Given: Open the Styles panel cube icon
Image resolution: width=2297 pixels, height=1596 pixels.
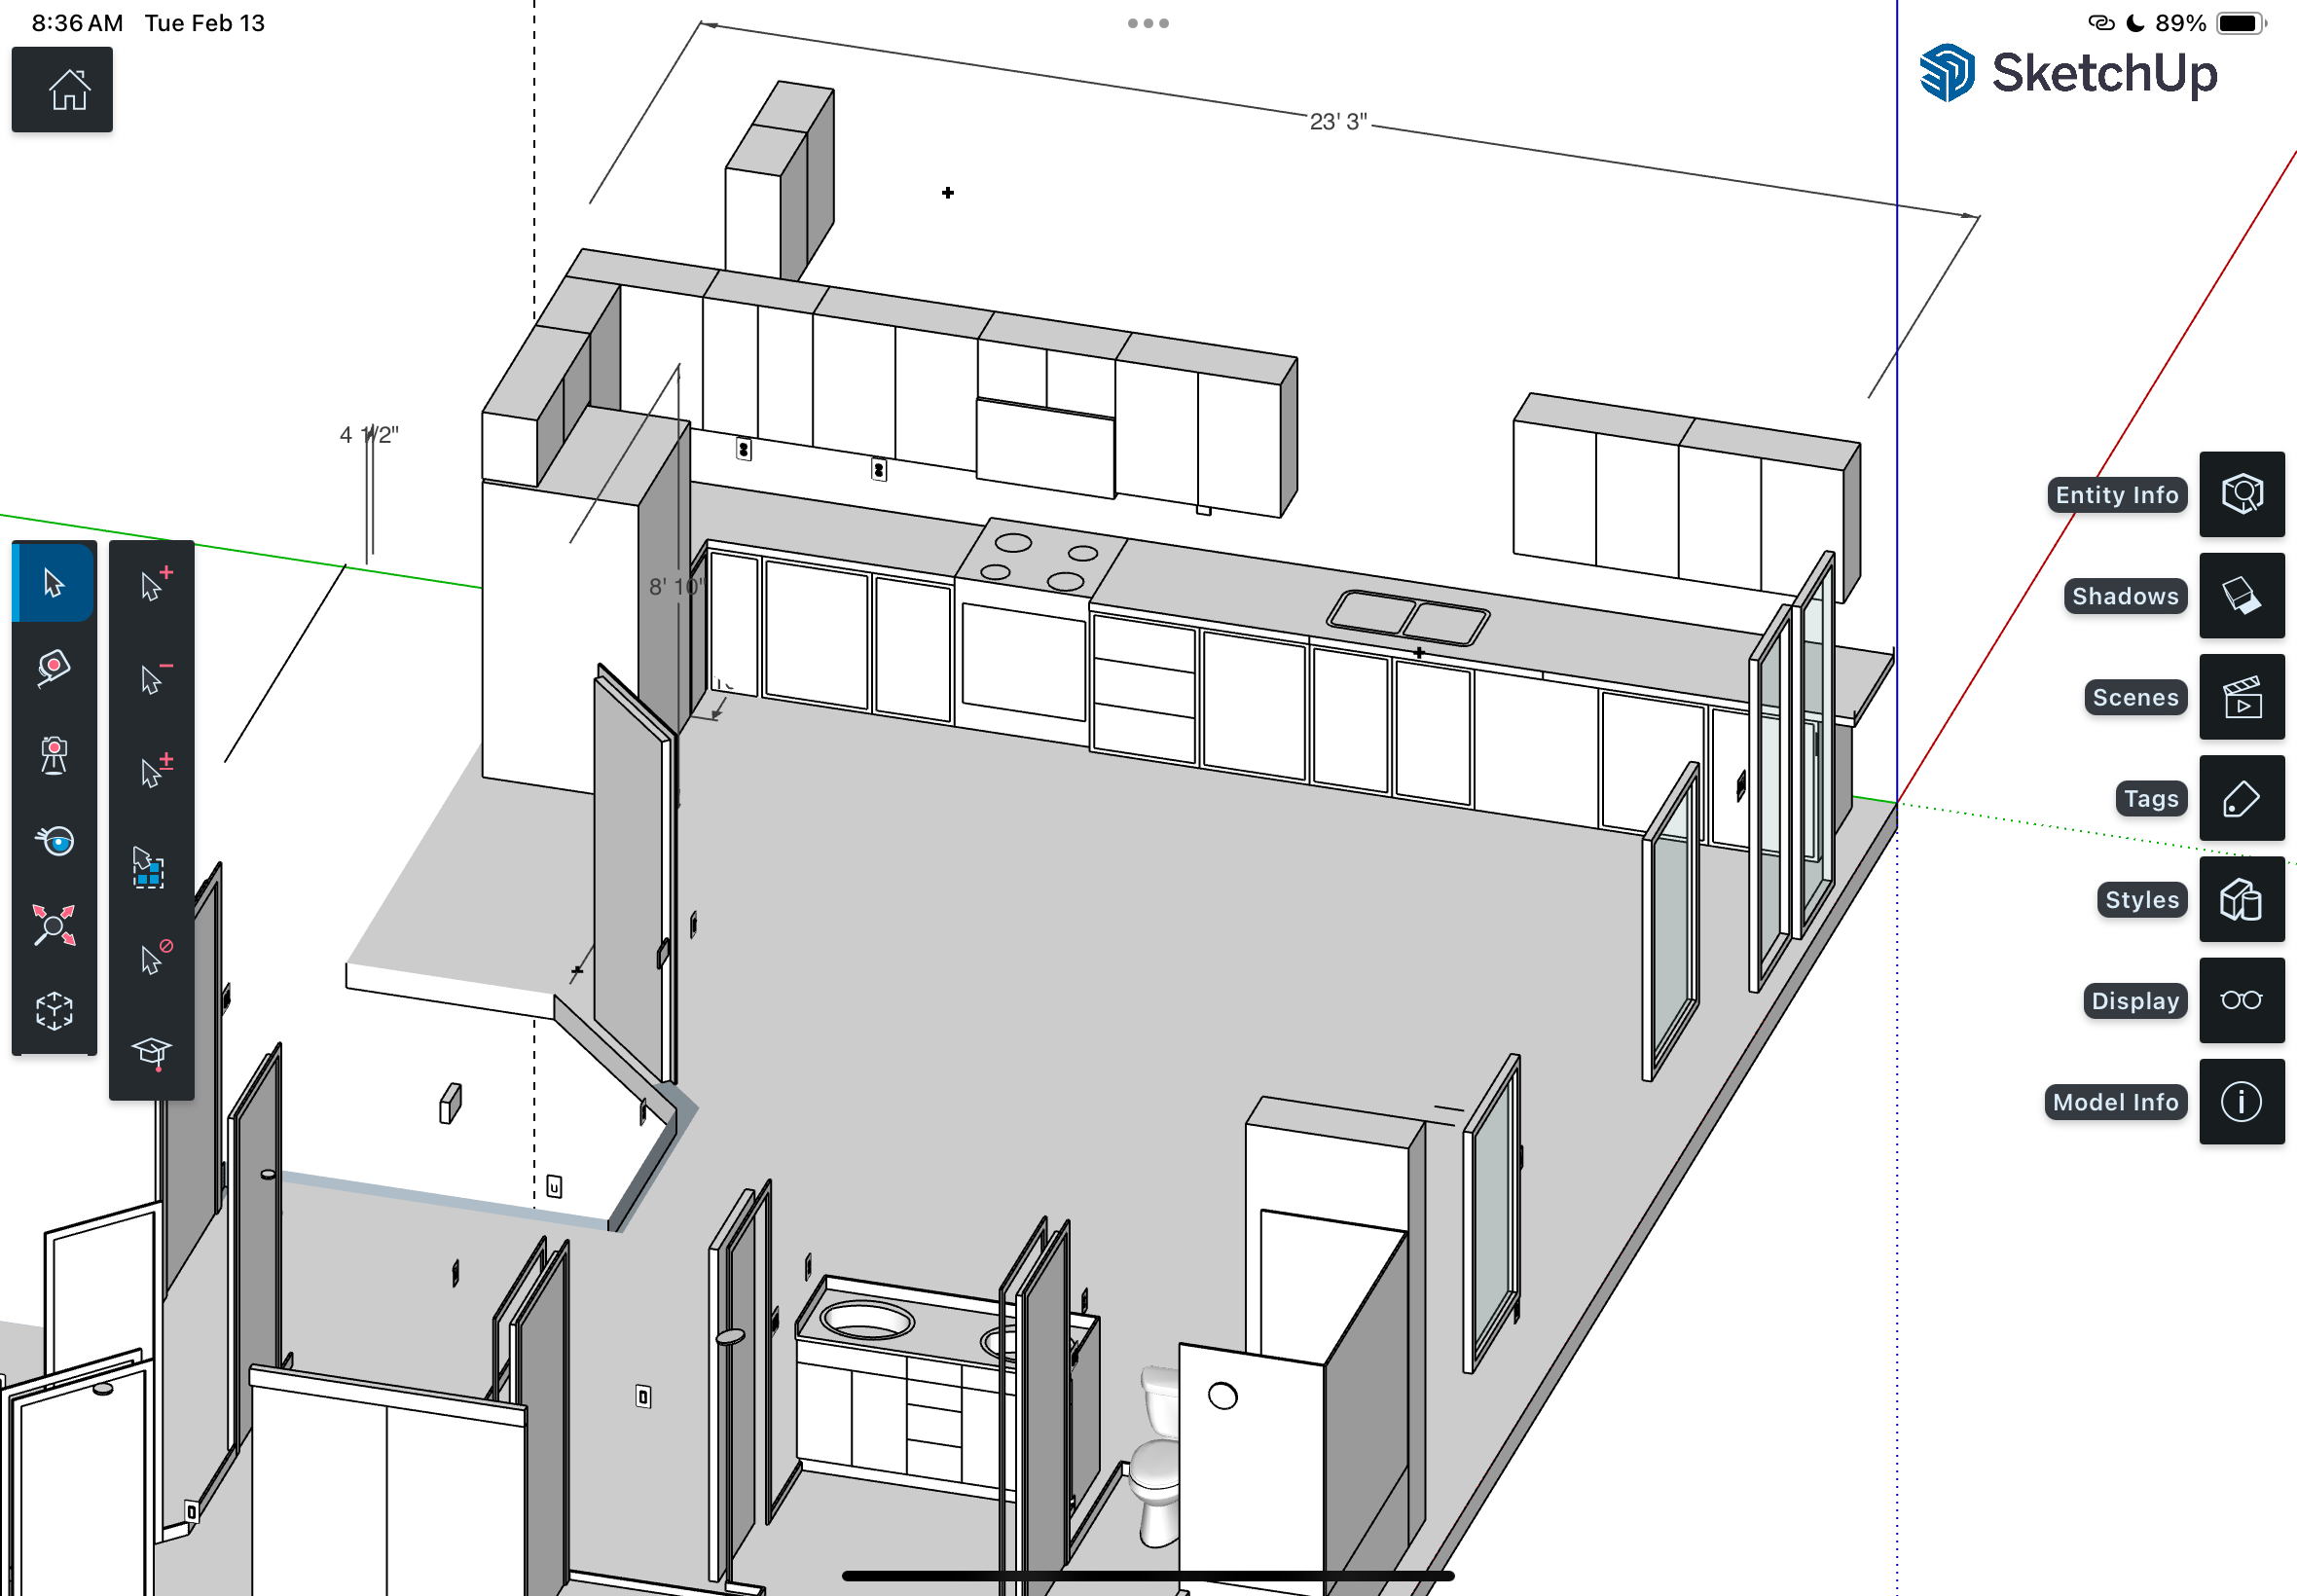Looking at the screenshot, I should tap(2241, 900).
